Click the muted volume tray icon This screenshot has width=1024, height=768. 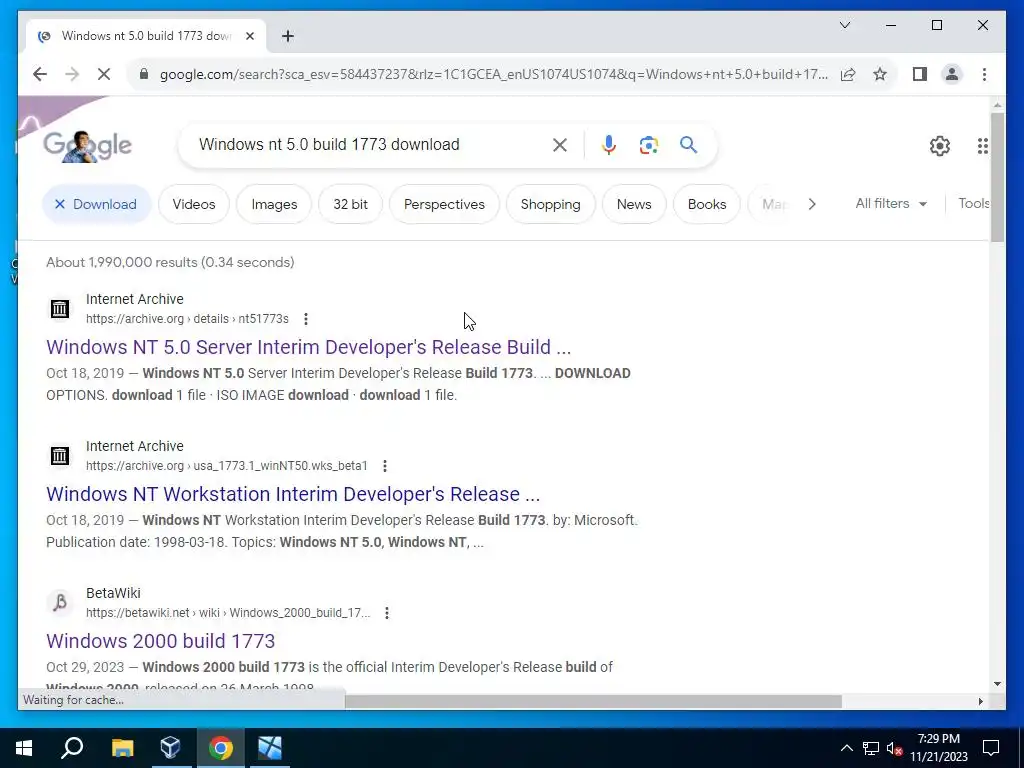pos(894,748)
